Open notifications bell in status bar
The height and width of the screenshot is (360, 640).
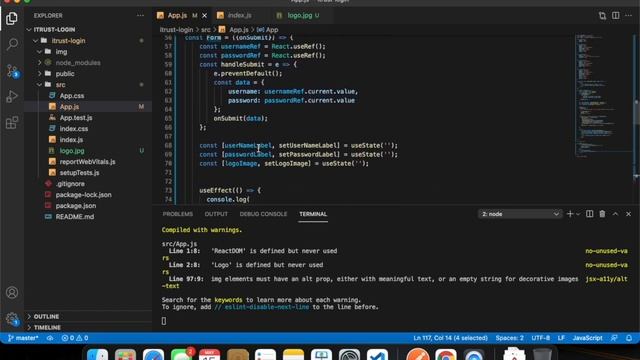(x=629, y=338)
